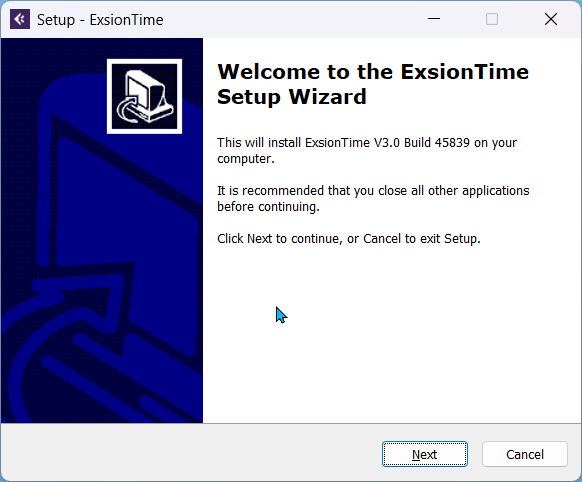Close the ExsionTime Setup window
The height and width of the screenshot is (482, 582).
tap(551, 19)
